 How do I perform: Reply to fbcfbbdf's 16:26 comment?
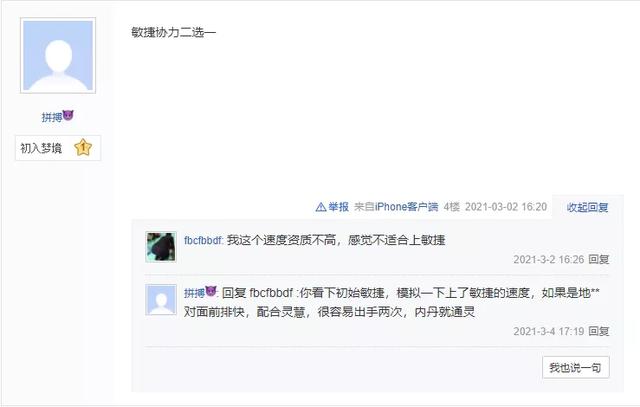599,259
